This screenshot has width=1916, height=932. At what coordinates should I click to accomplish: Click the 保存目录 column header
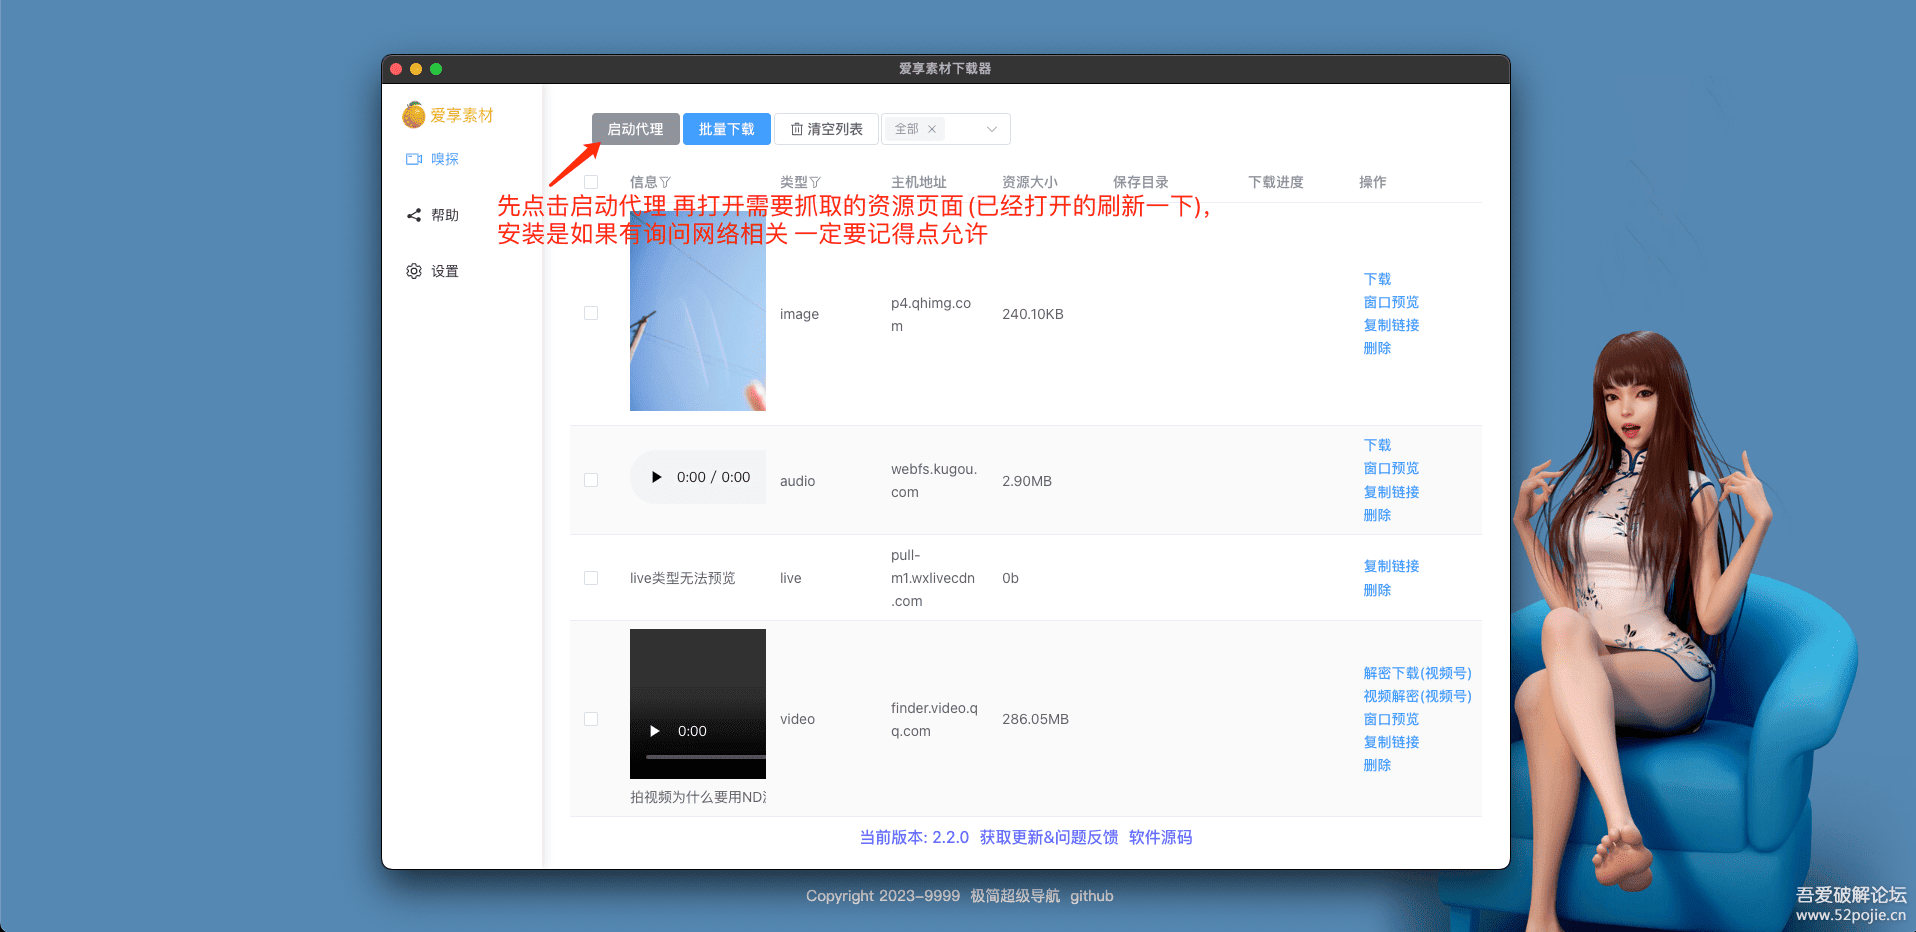point(1141,182)
